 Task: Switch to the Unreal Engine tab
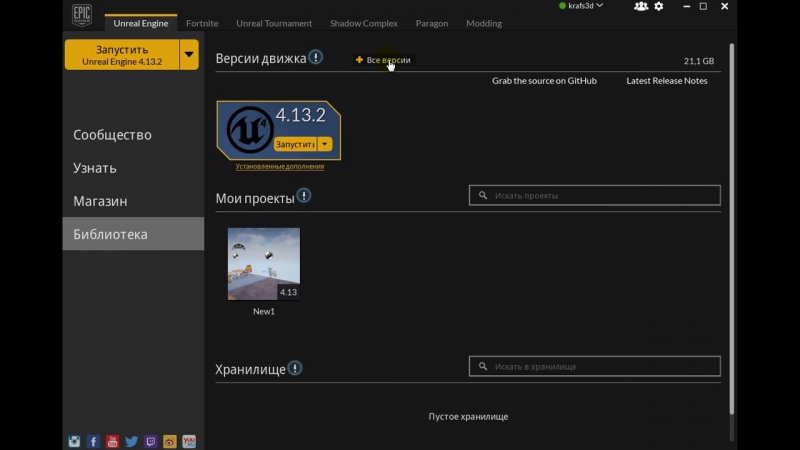coord(141,23)
